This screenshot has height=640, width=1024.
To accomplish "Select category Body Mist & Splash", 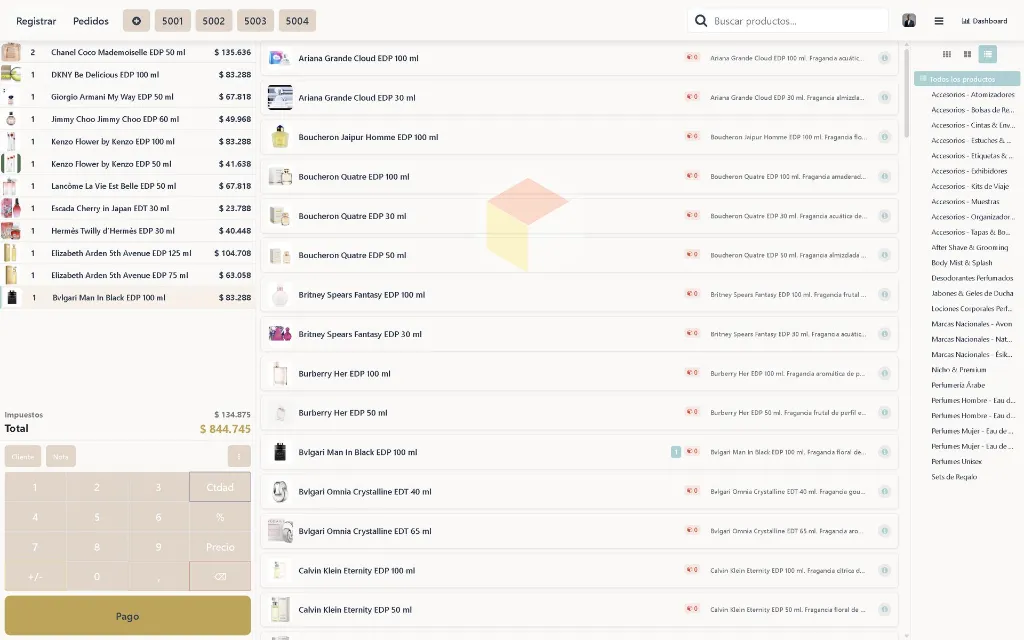I will (x=962, y=263).
